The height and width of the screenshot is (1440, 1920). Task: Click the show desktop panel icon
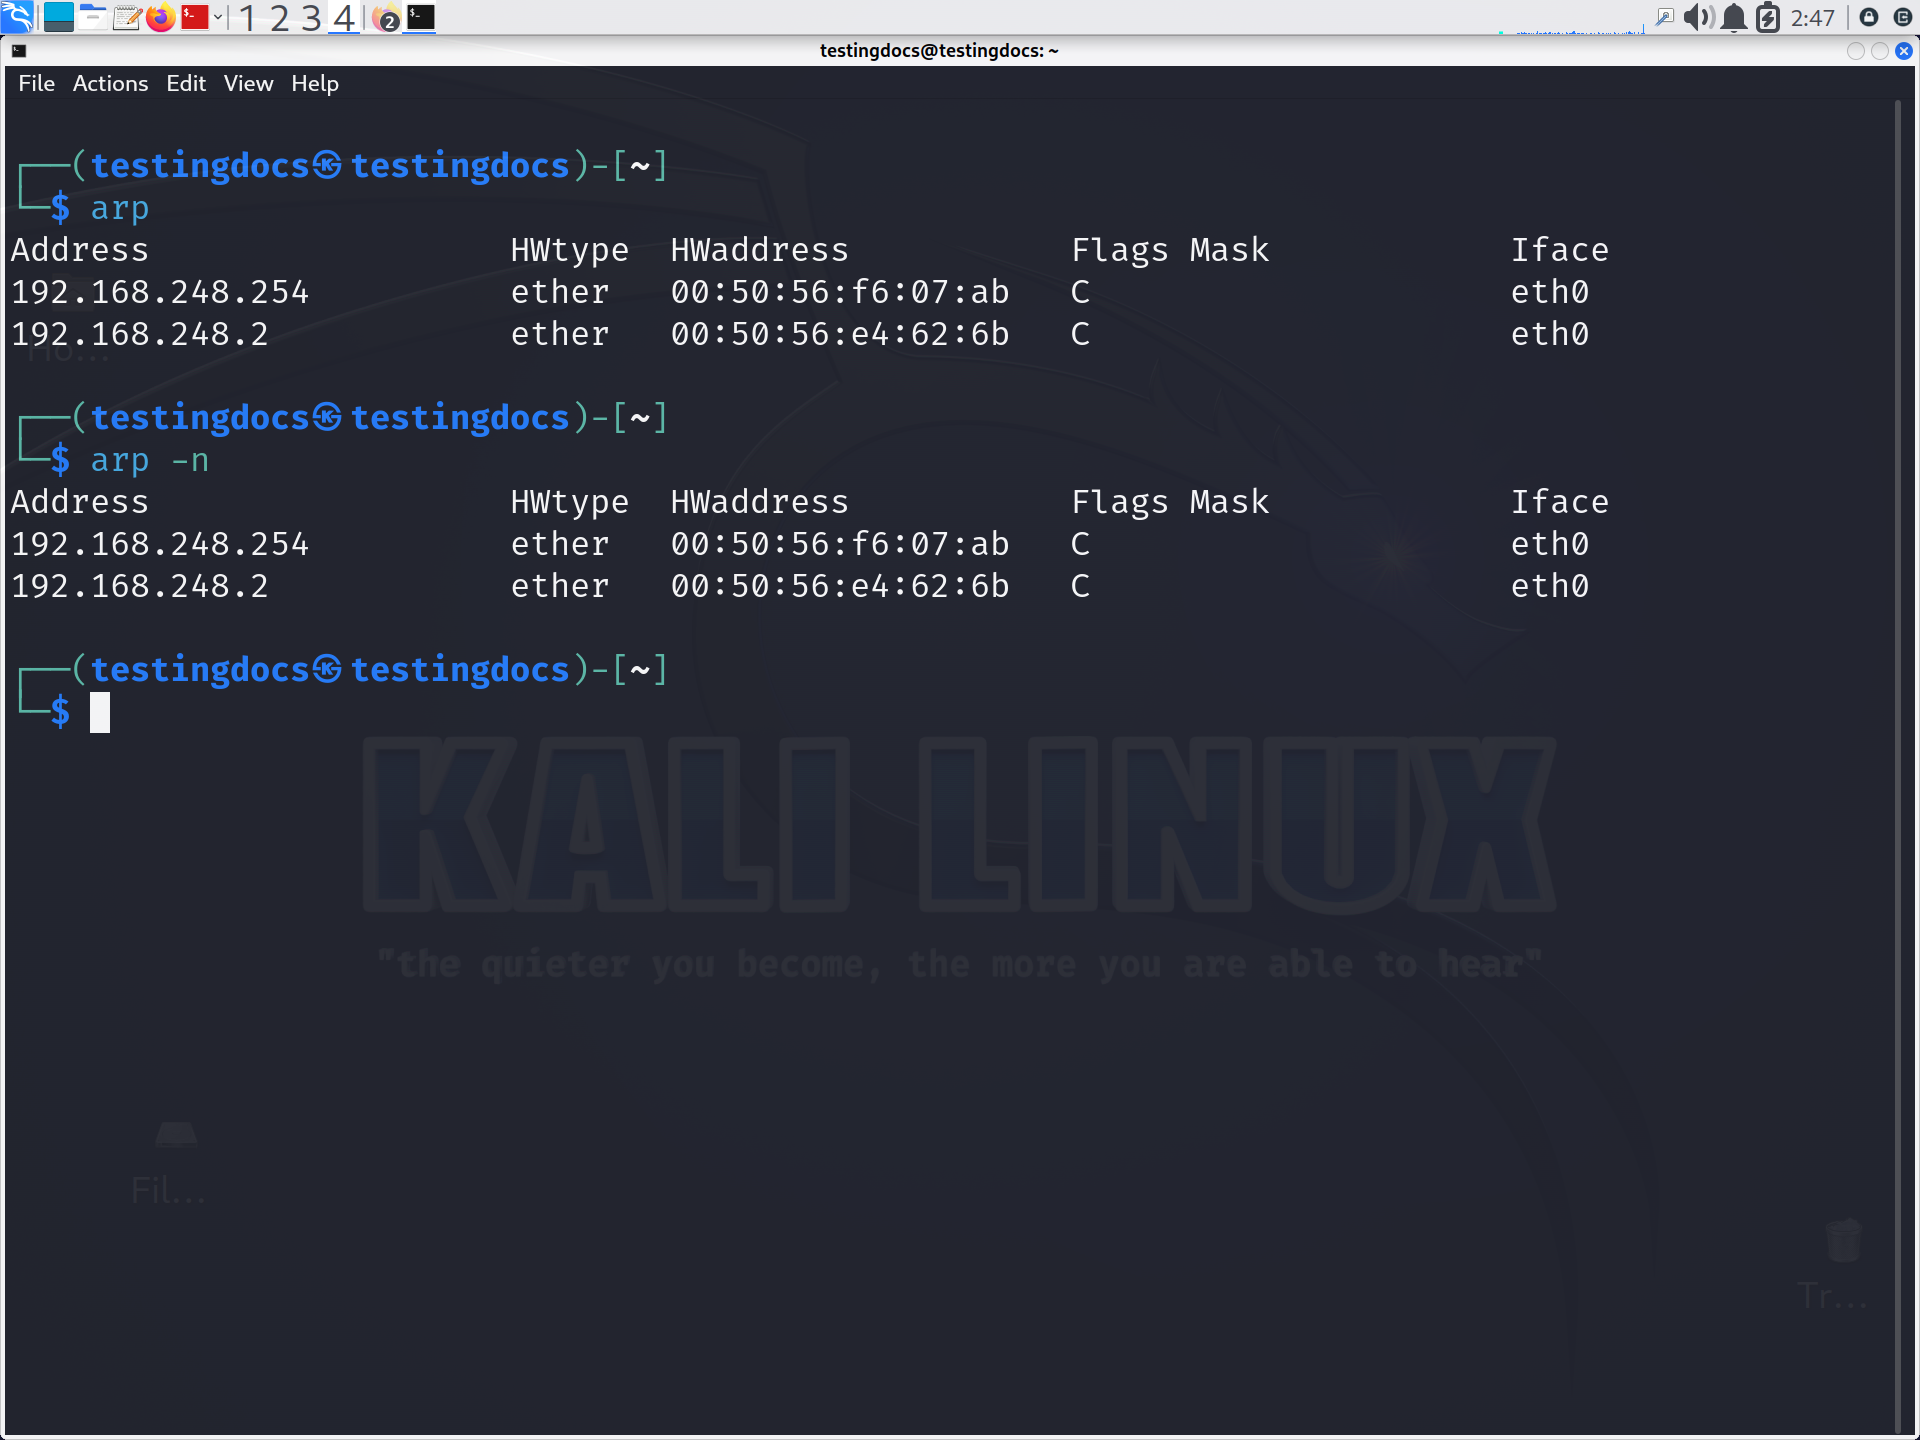pos(59,17)
